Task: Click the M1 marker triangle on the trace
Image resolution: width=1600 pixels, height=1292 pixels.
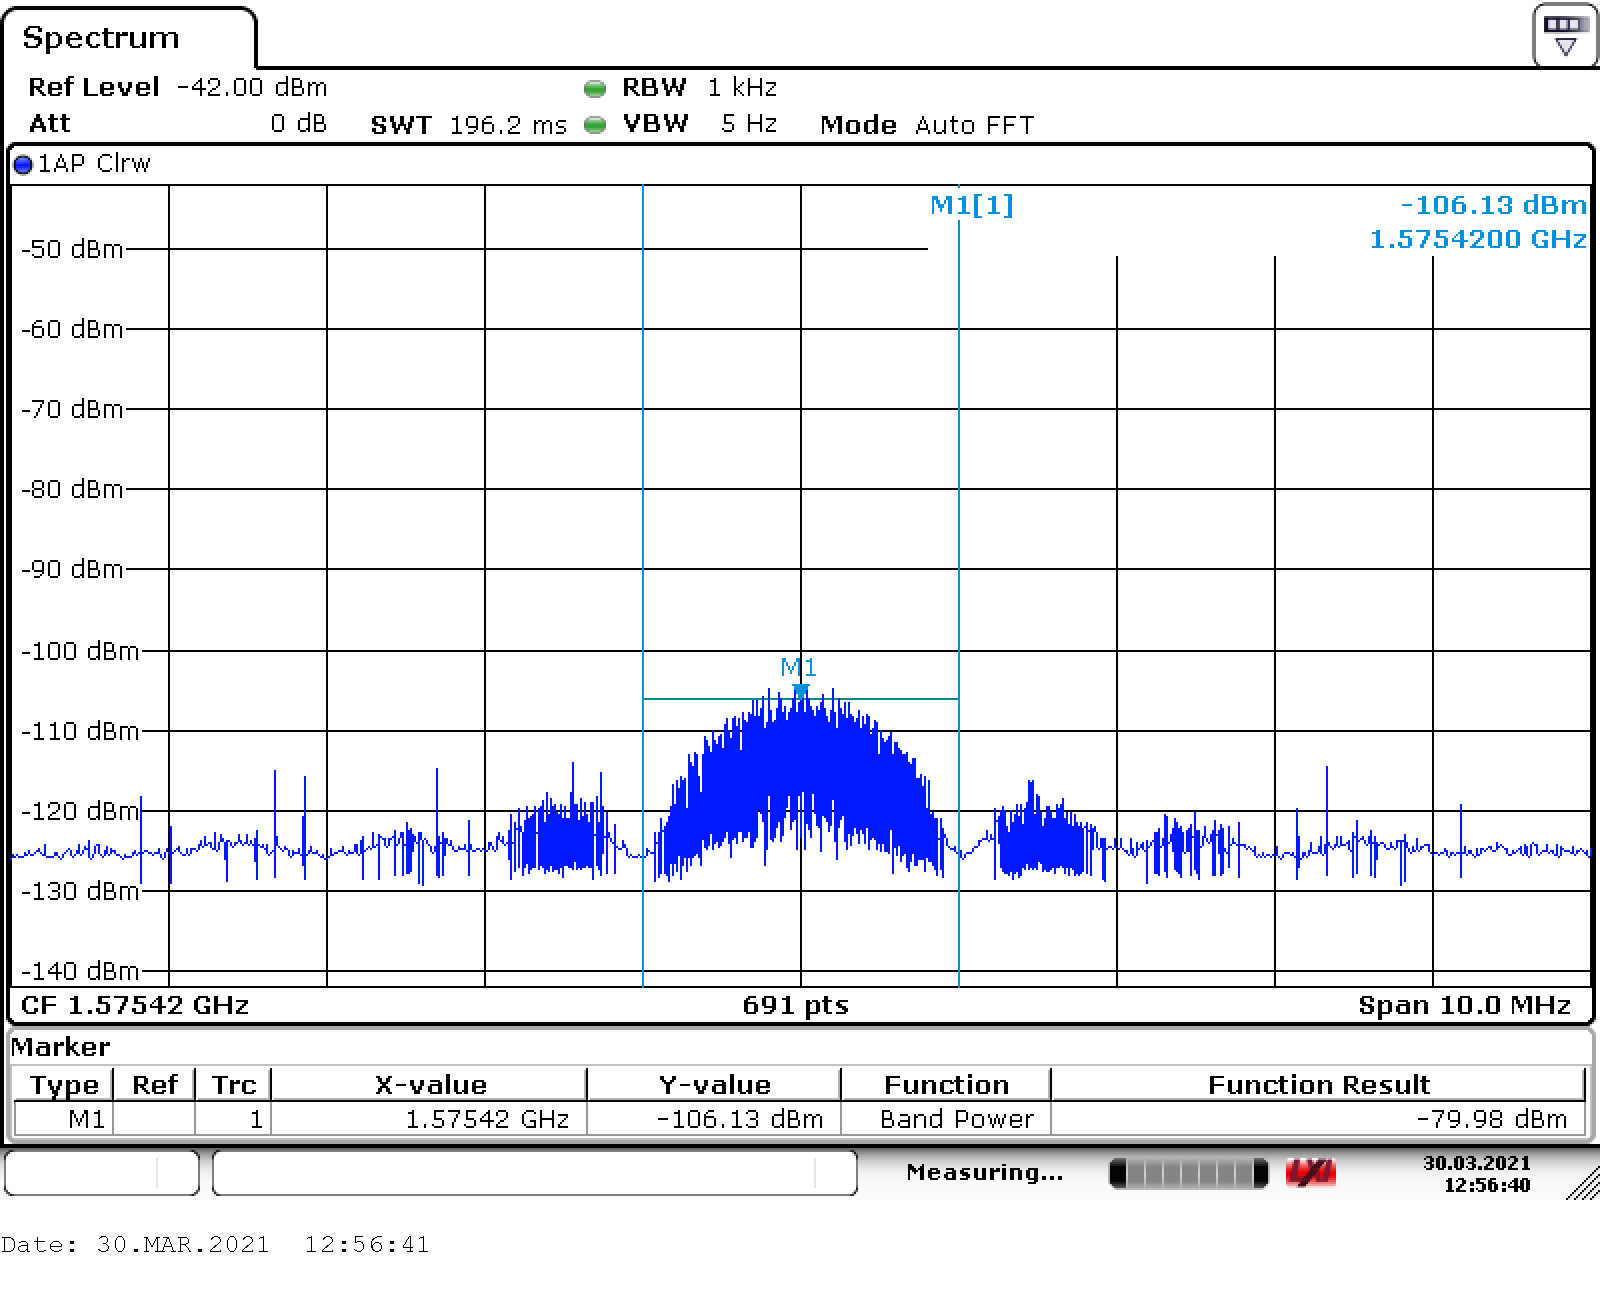Action: [800, 690]
